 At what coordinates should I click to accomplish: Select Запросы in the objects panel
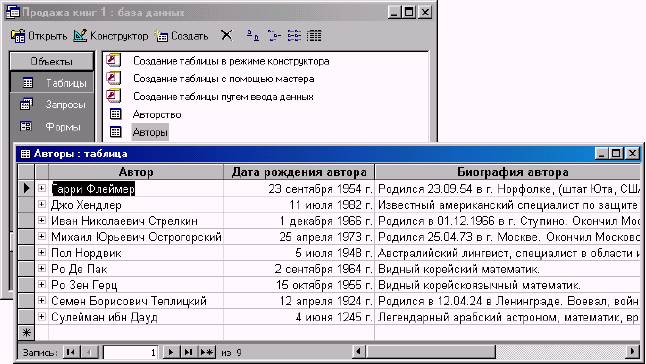pos(52,105)
